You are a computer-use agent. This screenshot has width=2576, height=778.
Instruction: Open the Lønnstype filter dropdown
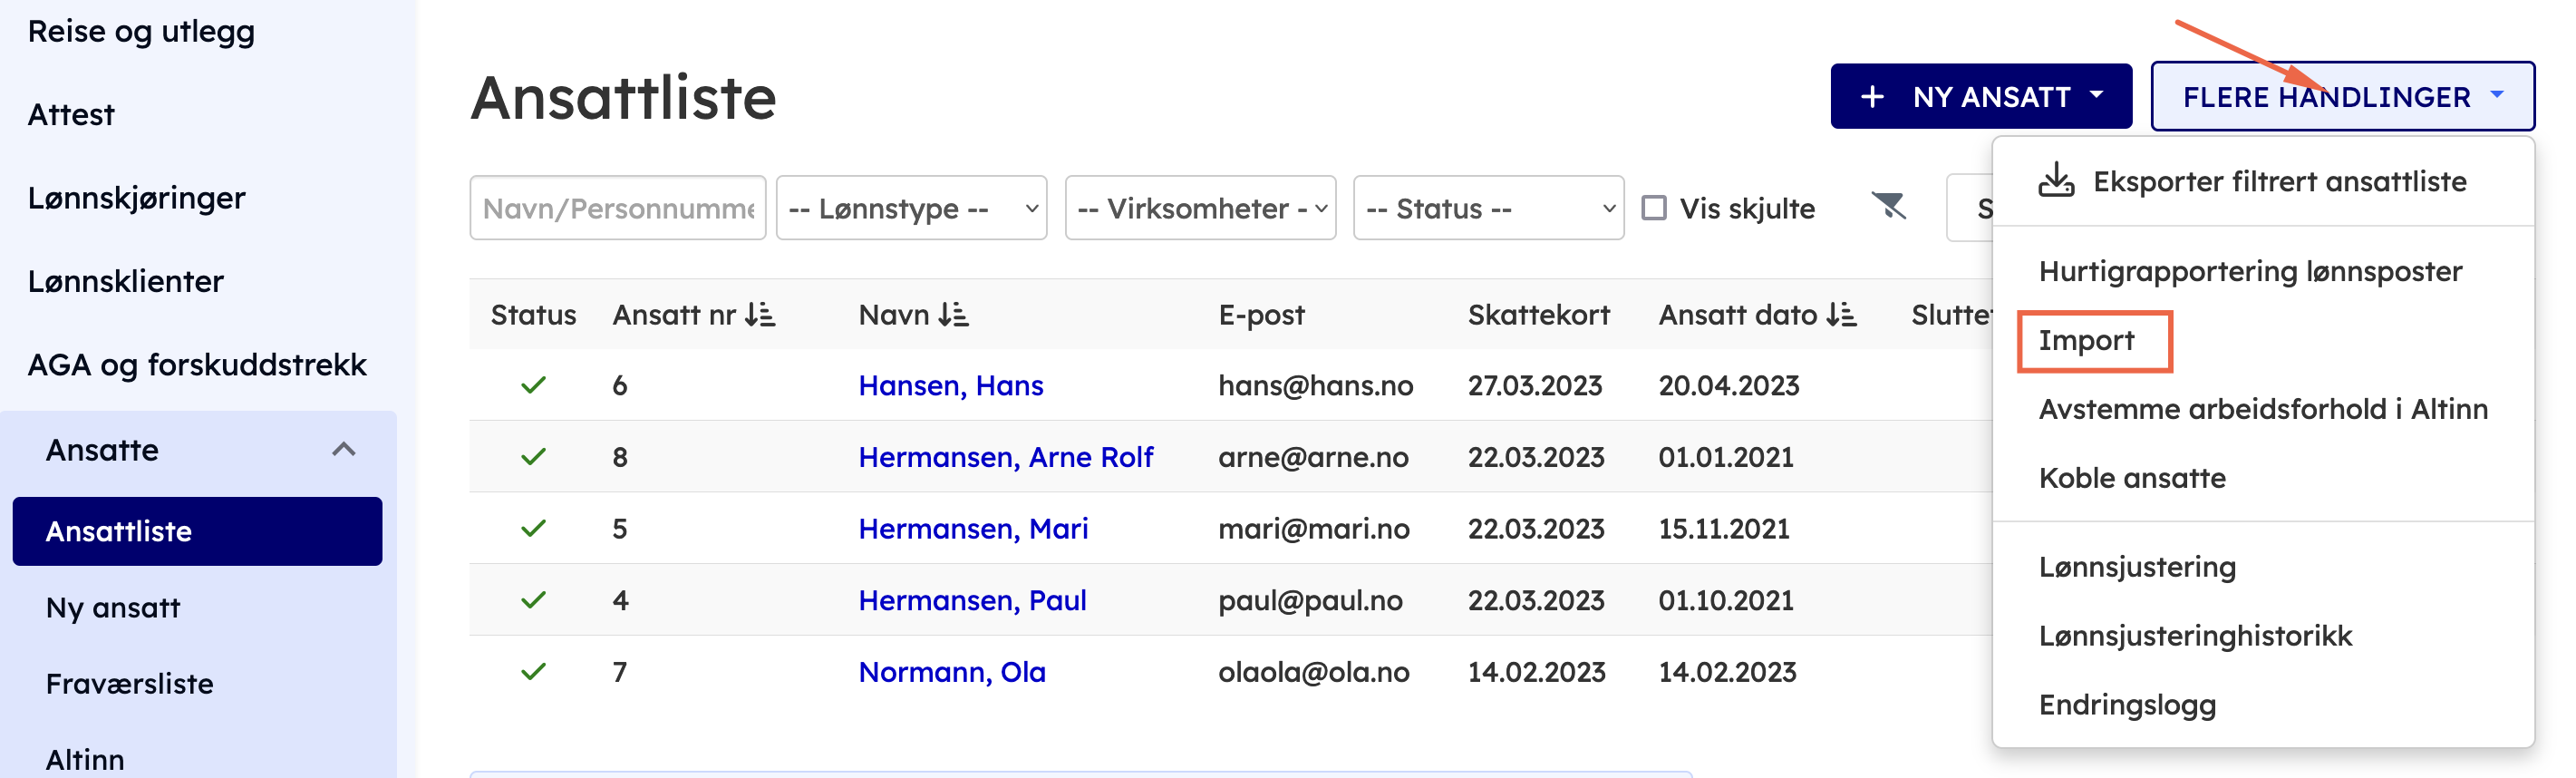[x=911, y=208]
